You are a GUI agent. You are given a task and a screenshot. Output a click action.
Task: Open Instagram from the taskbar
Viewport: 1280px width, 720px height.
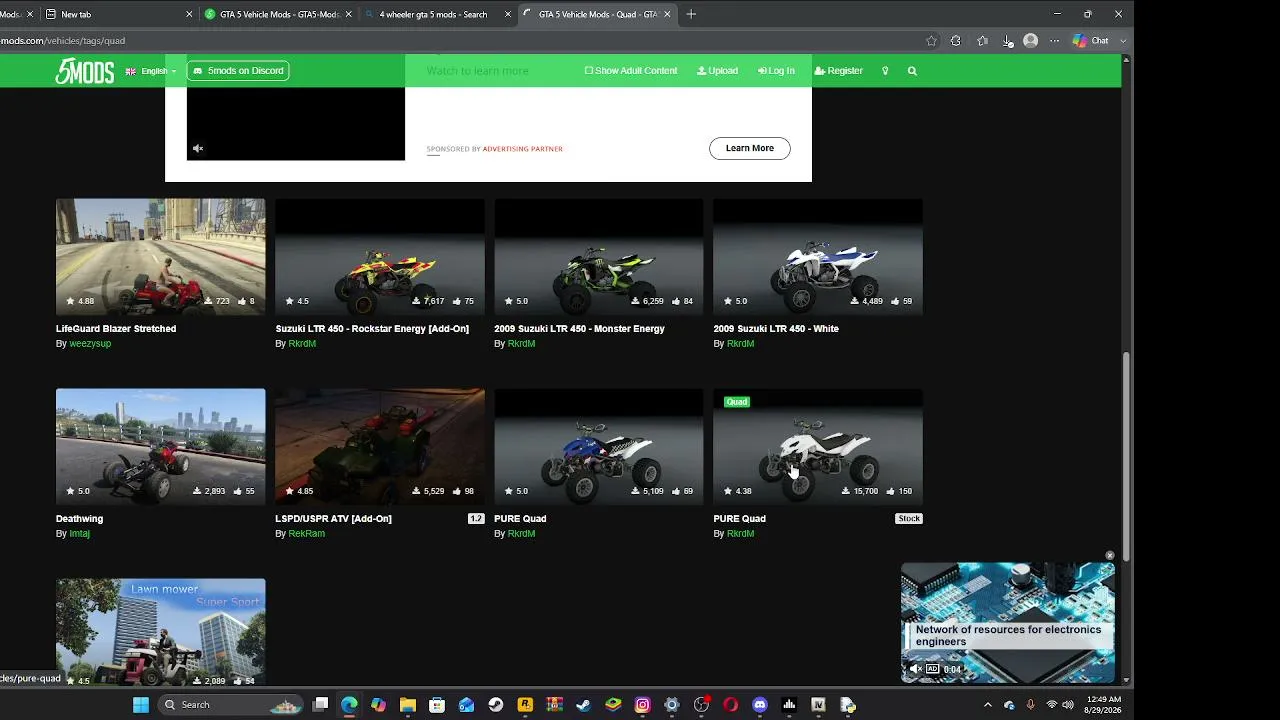(643, 705)
